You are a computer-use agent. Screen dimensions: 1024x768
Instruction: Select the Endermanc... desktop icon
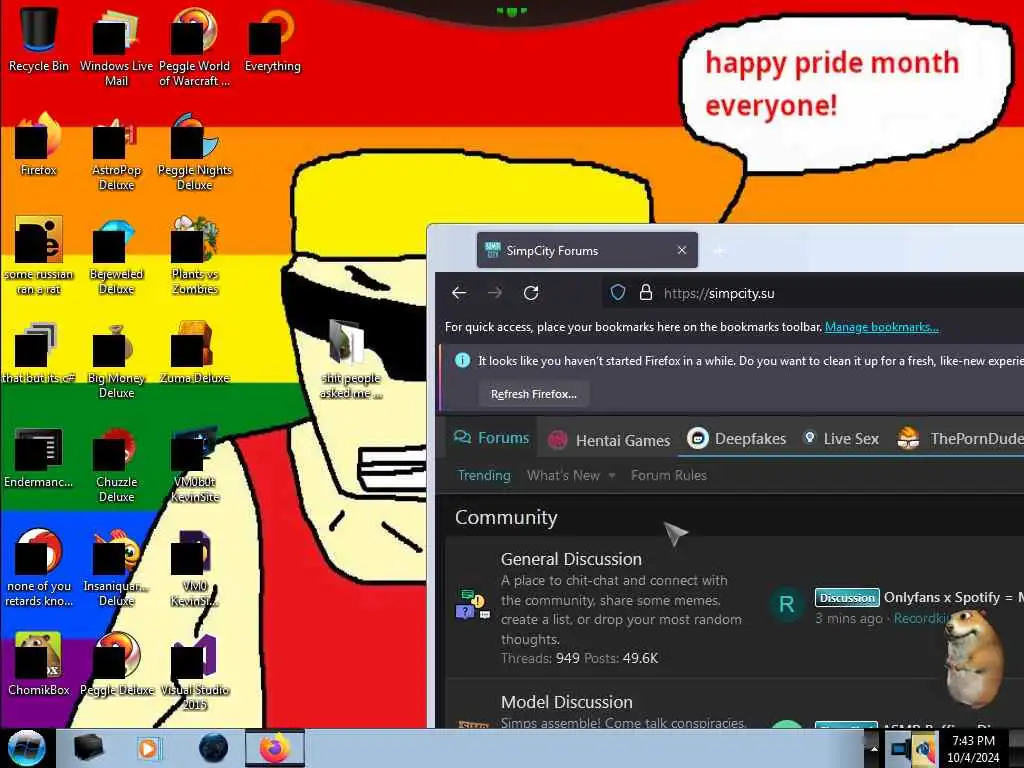click(x=38, y=457)
